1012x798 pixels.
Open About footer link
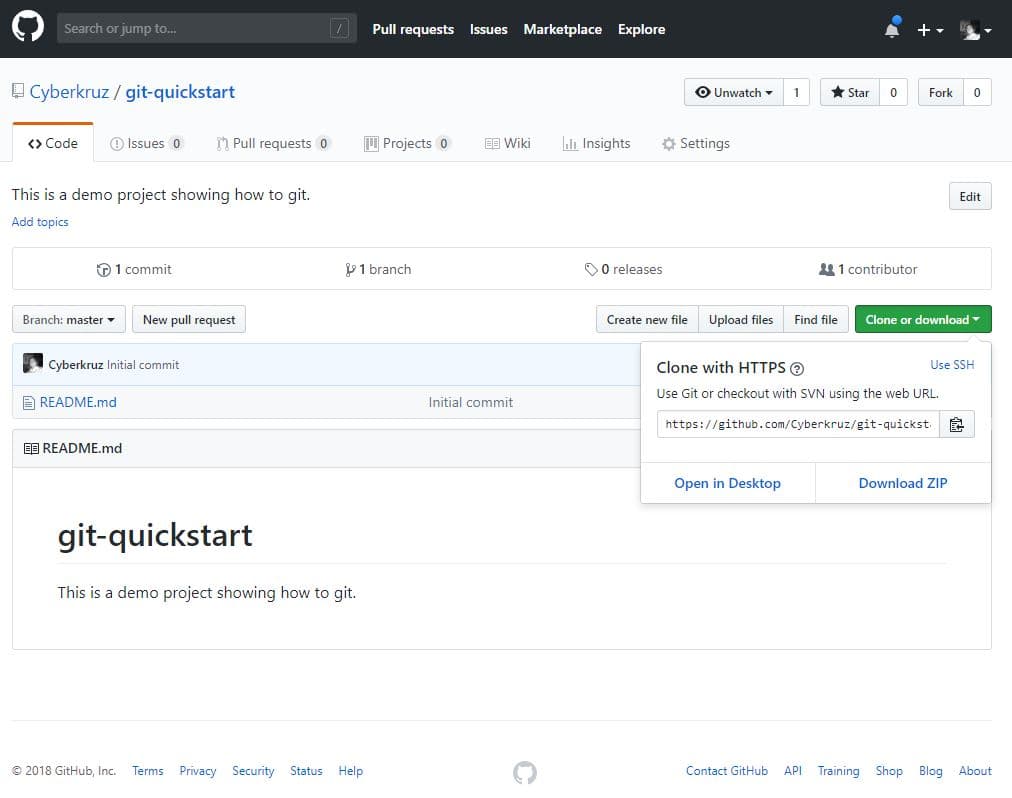click(x=975, y=770)
